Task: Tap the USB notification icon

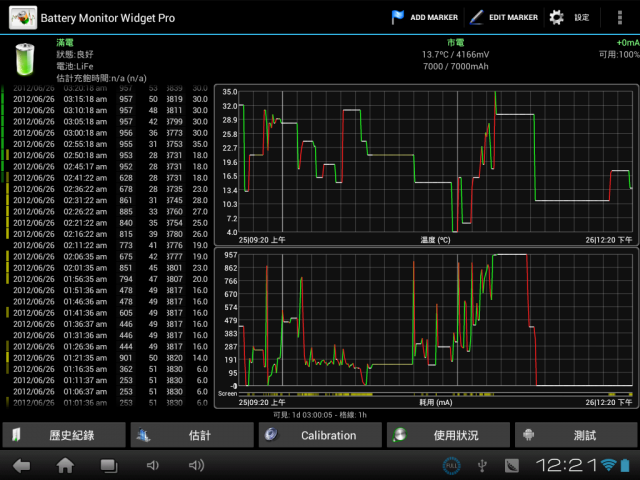Action: point(482,466)
